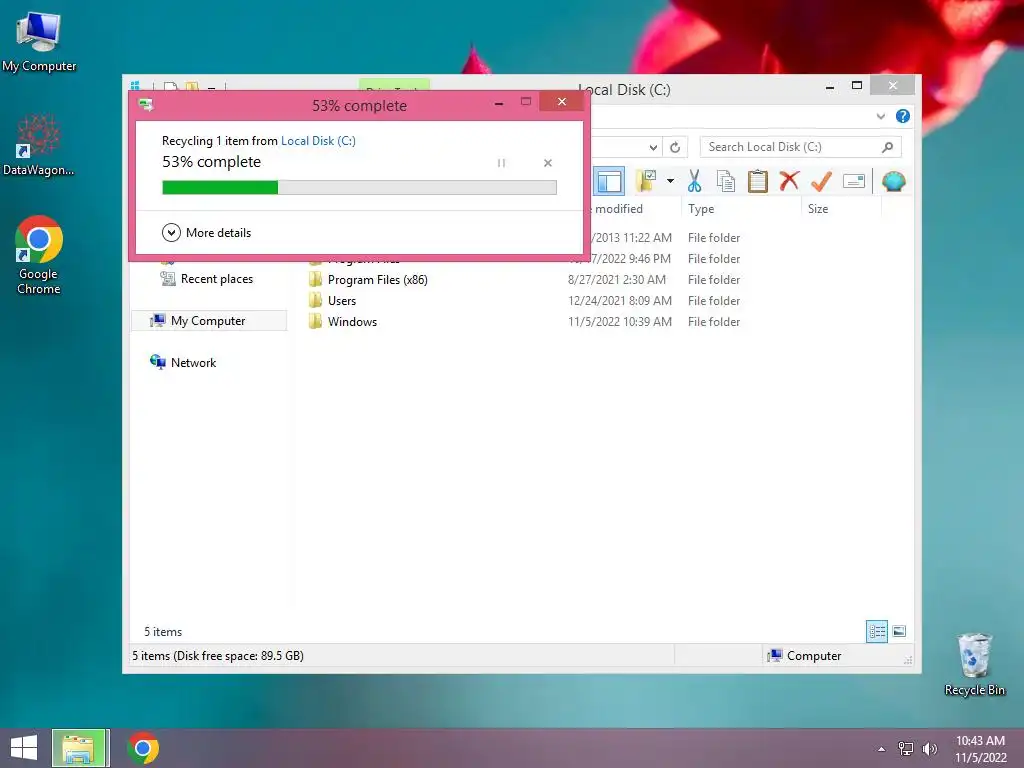Click the volume speaker tray icon
Viewport: 1024px width, 768px height.
929,749
